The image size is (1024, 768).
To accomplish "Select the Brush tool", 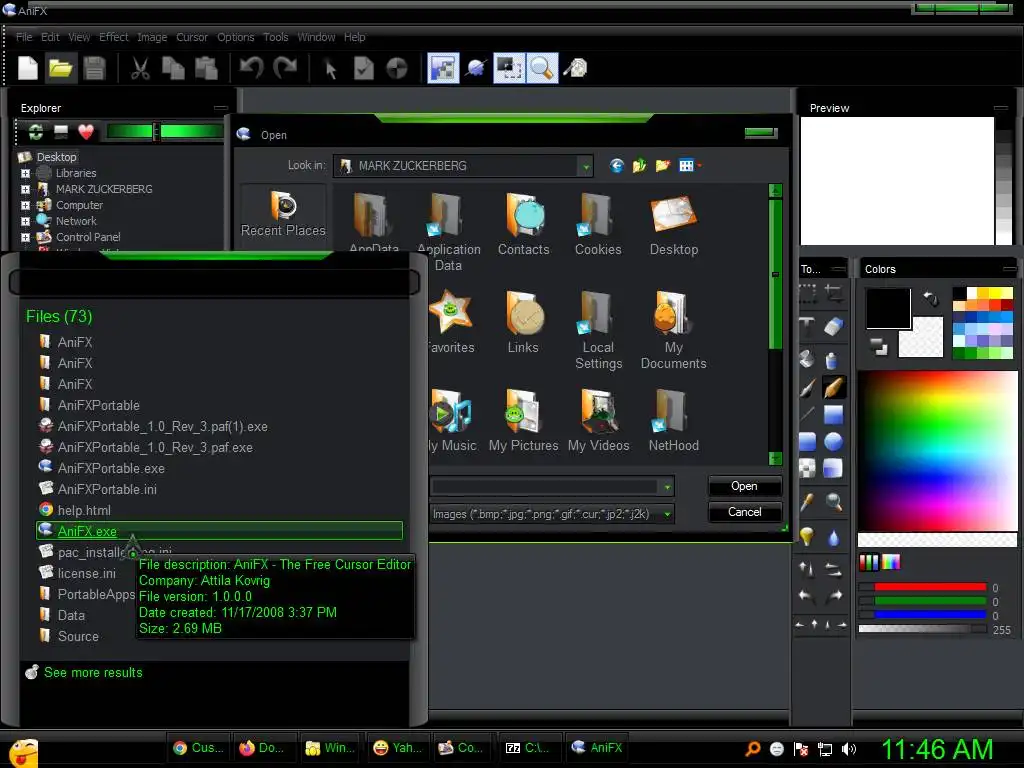I will pyautogui.click(x=807, y=388).
